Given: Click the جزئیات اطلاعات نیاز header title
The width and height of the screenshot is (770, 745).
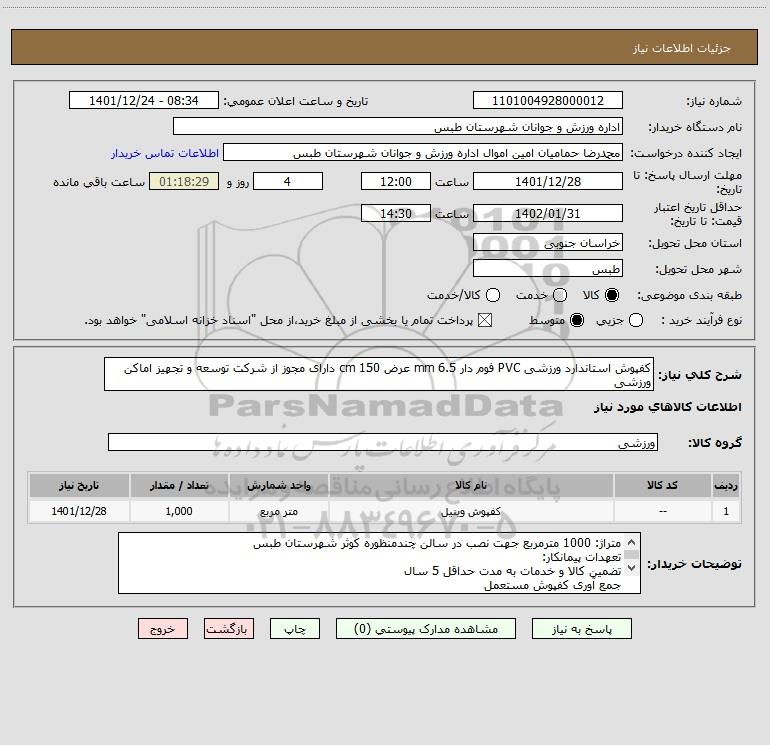Looking at the screenshot, I should tap(682, 48).
